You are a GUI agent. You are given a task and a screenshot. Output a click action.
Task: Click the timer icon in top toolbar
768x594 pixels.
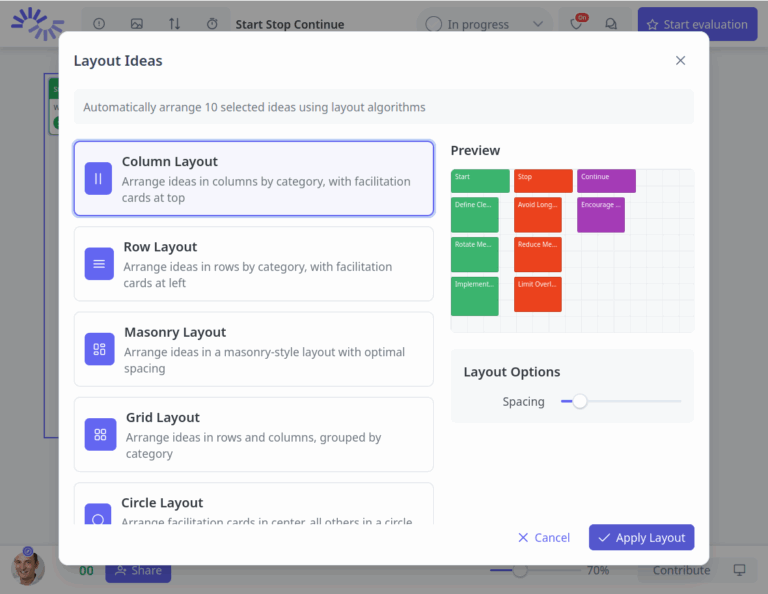pos(212,24)
